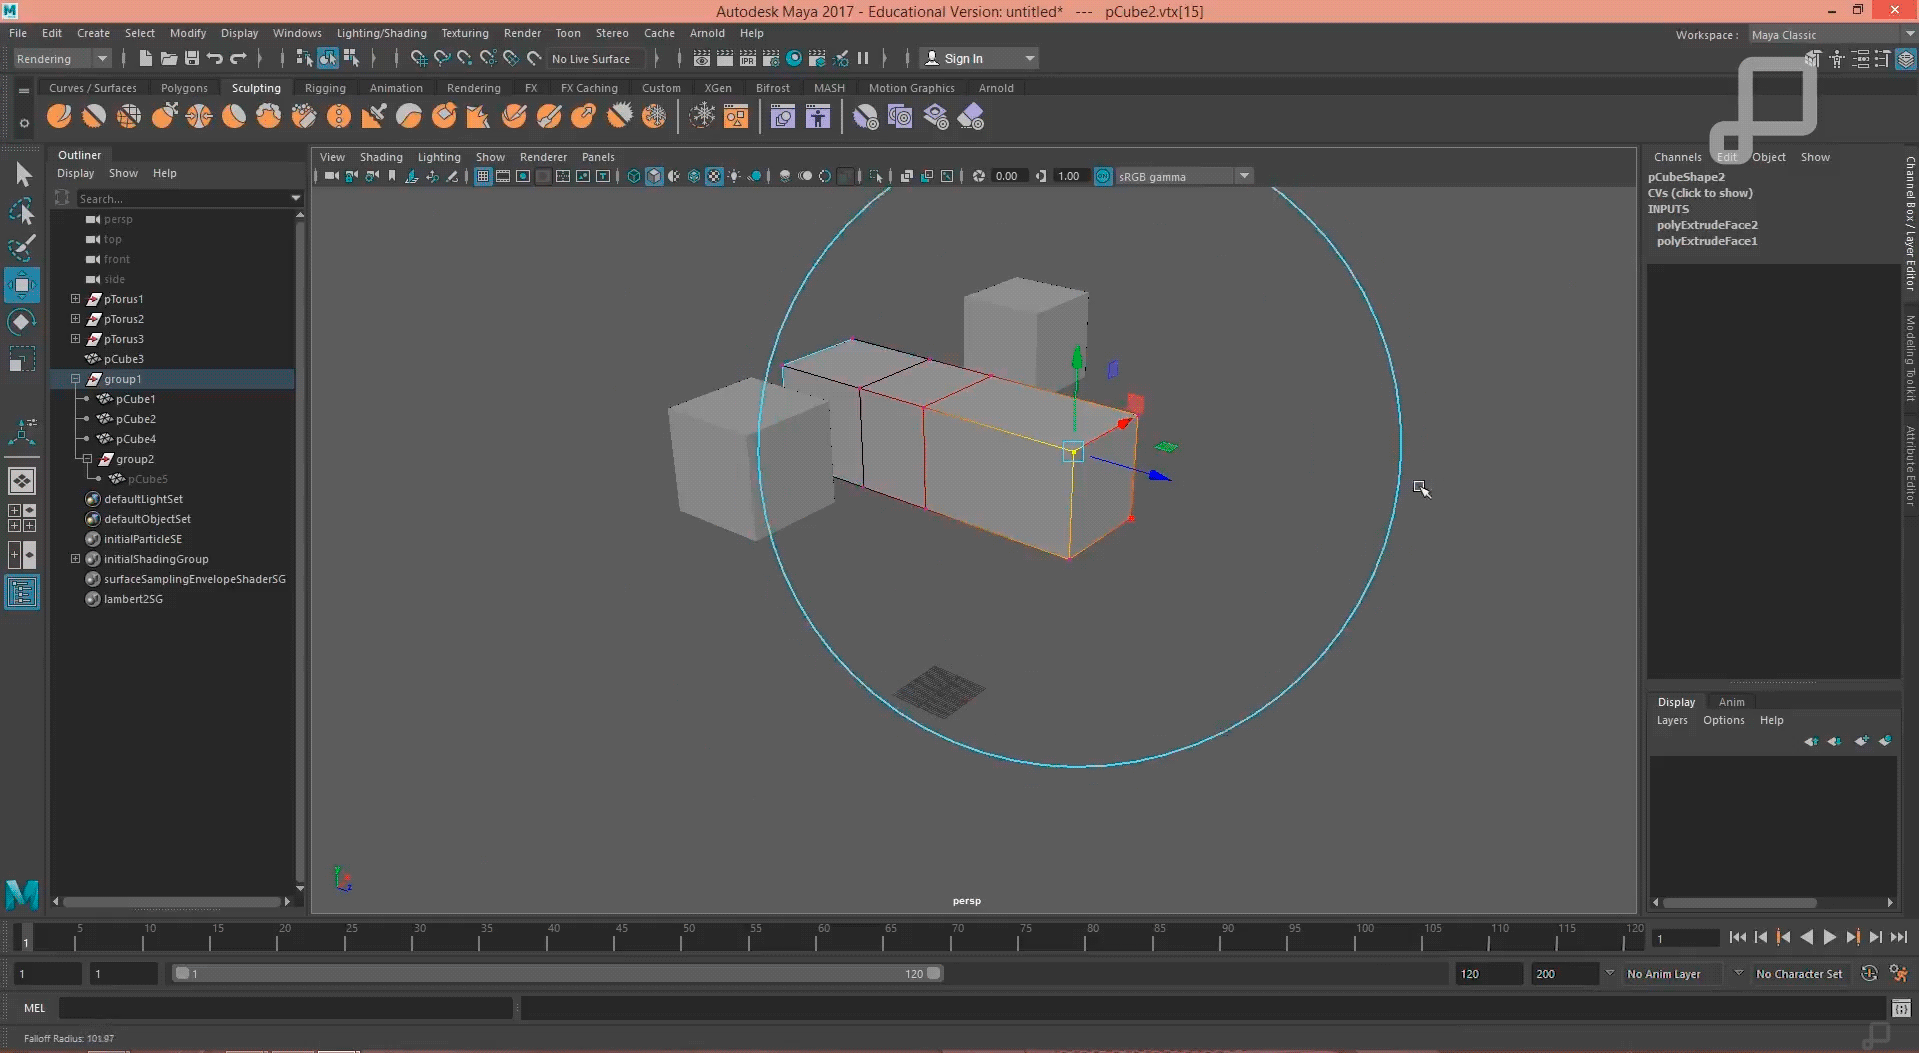Toggle the viewport grid display
Image resolution: width=1919 pixels, height=1053 pixels.
[x=483, y=176]
